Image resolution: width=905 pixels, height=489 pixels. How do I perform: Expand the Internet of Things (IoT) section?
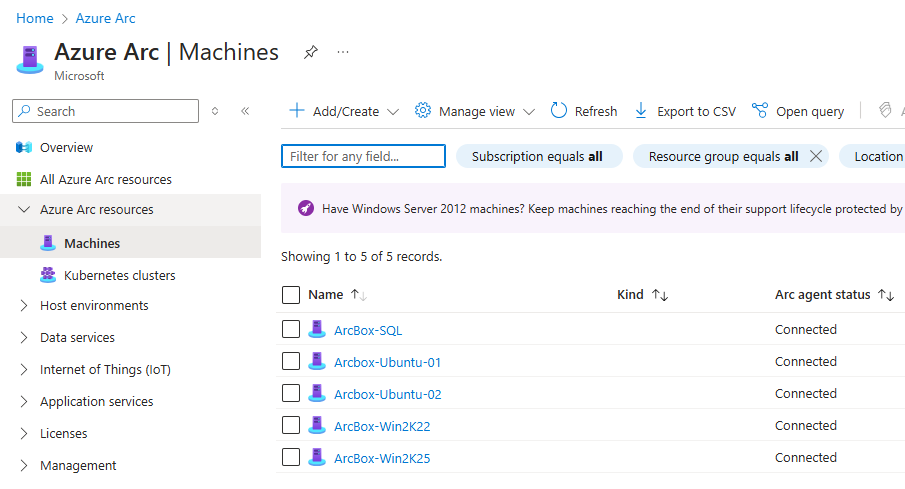click(x=24, y=369)
